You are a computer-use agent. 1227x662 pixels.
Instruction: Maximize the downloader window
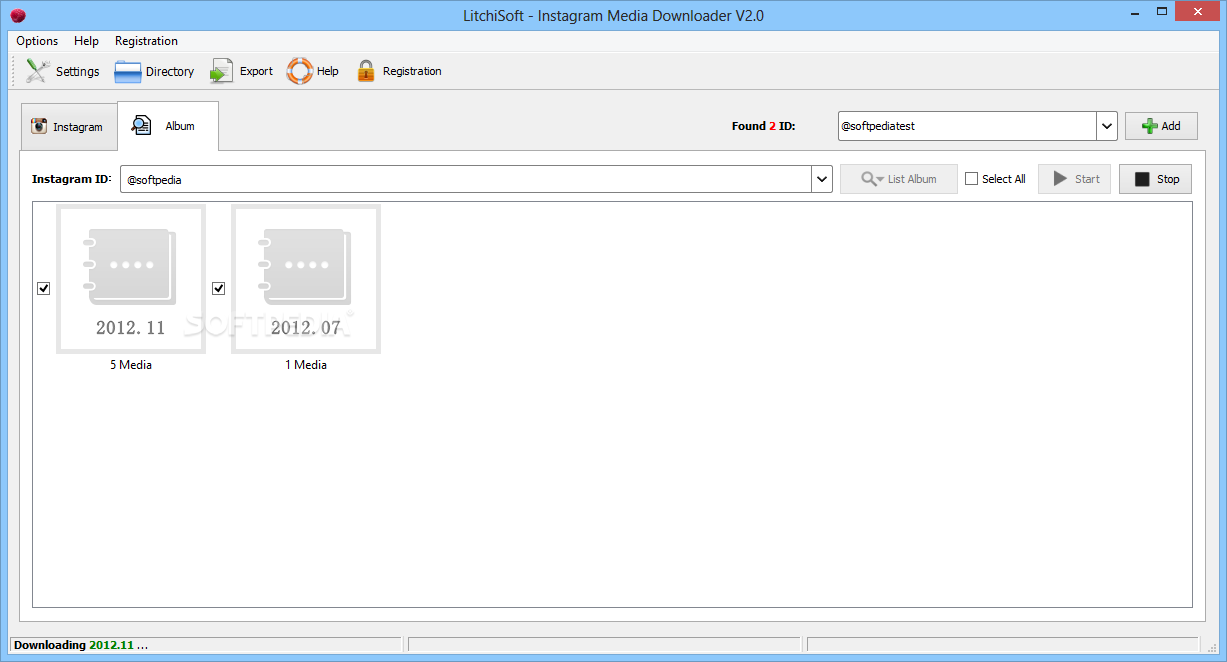[1162, 12]
